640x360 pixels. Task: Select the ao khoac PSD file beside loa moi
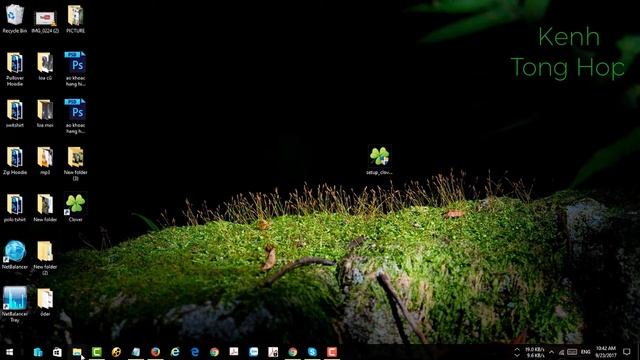[76, 116]
